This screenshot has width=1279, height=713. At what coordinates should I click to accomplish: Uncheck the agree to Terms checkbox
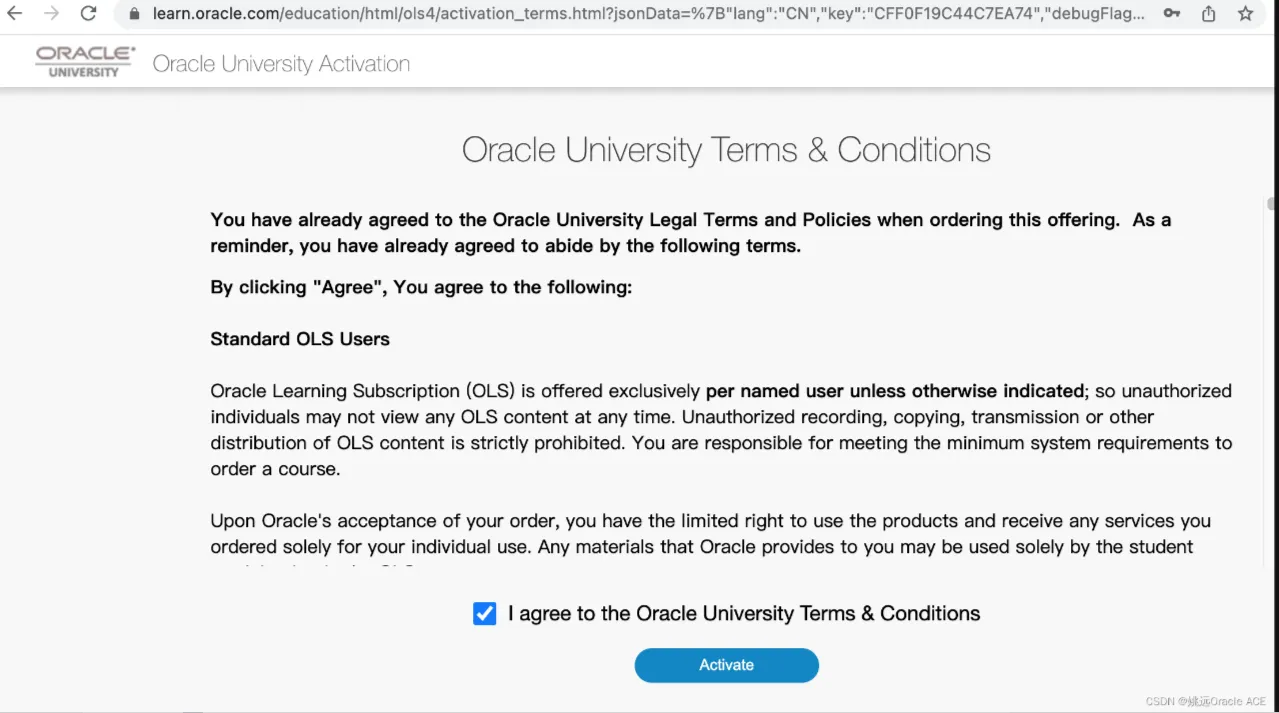tap(485, 614)
